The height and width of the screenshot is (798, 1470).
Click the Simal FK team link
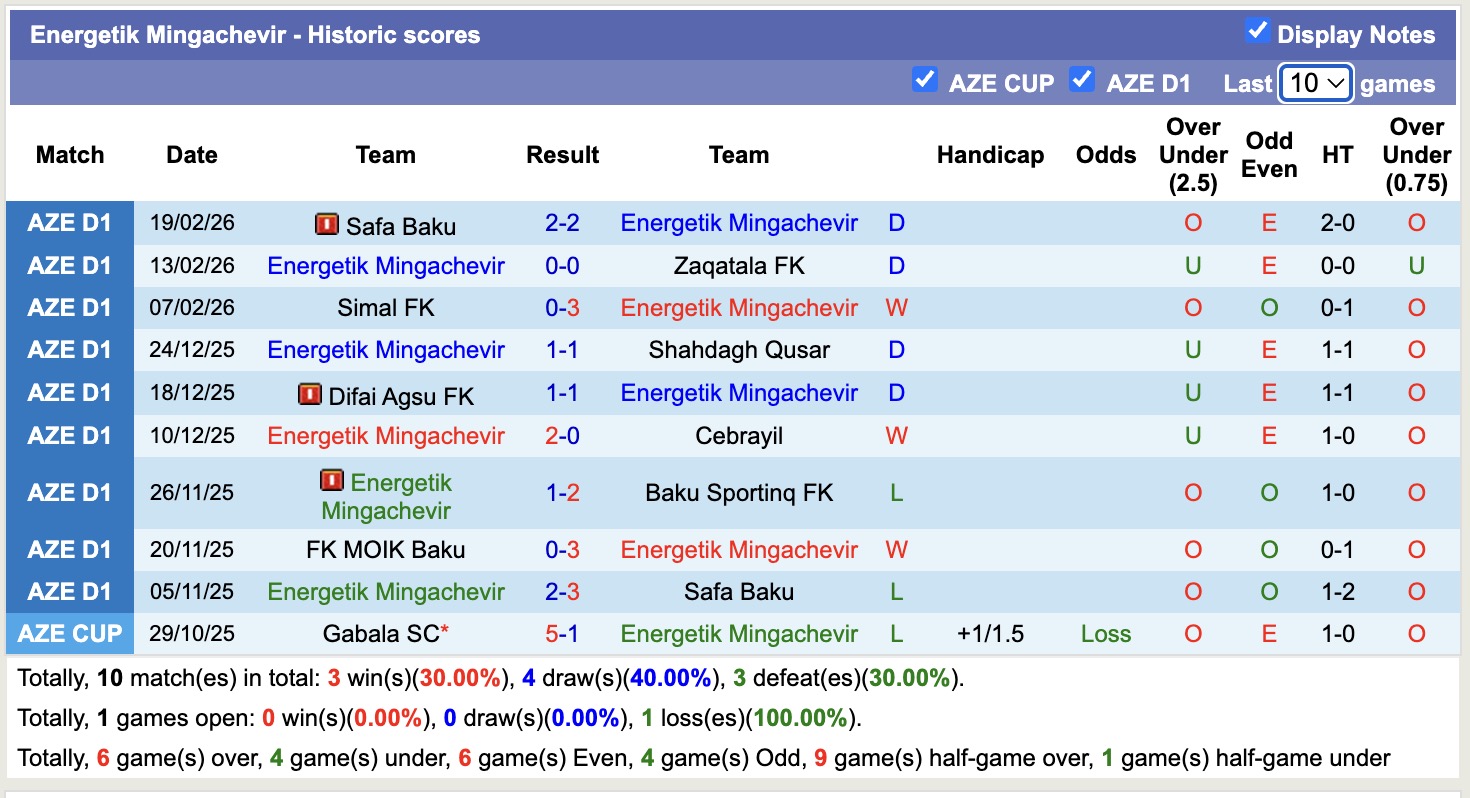coord(386,308)
